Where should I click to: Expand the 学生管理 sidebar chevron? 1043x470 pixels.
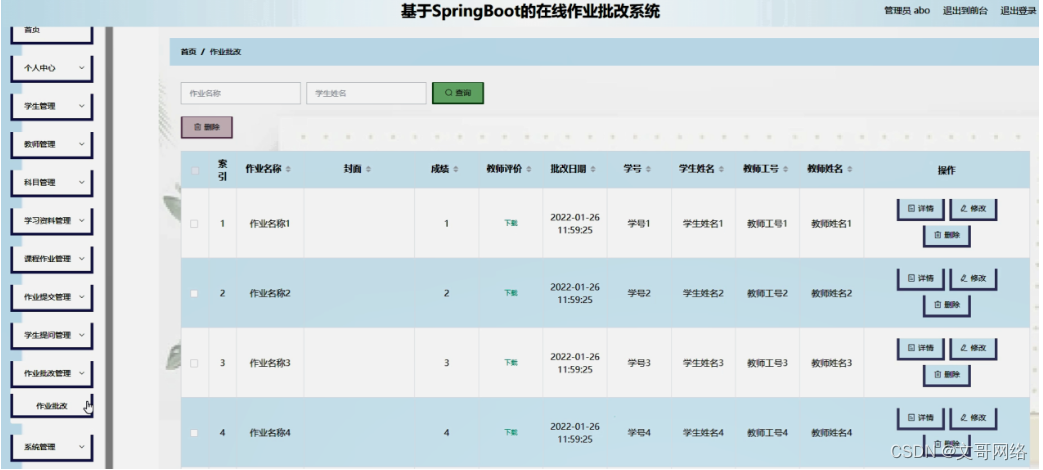click(x=82, y=106)
